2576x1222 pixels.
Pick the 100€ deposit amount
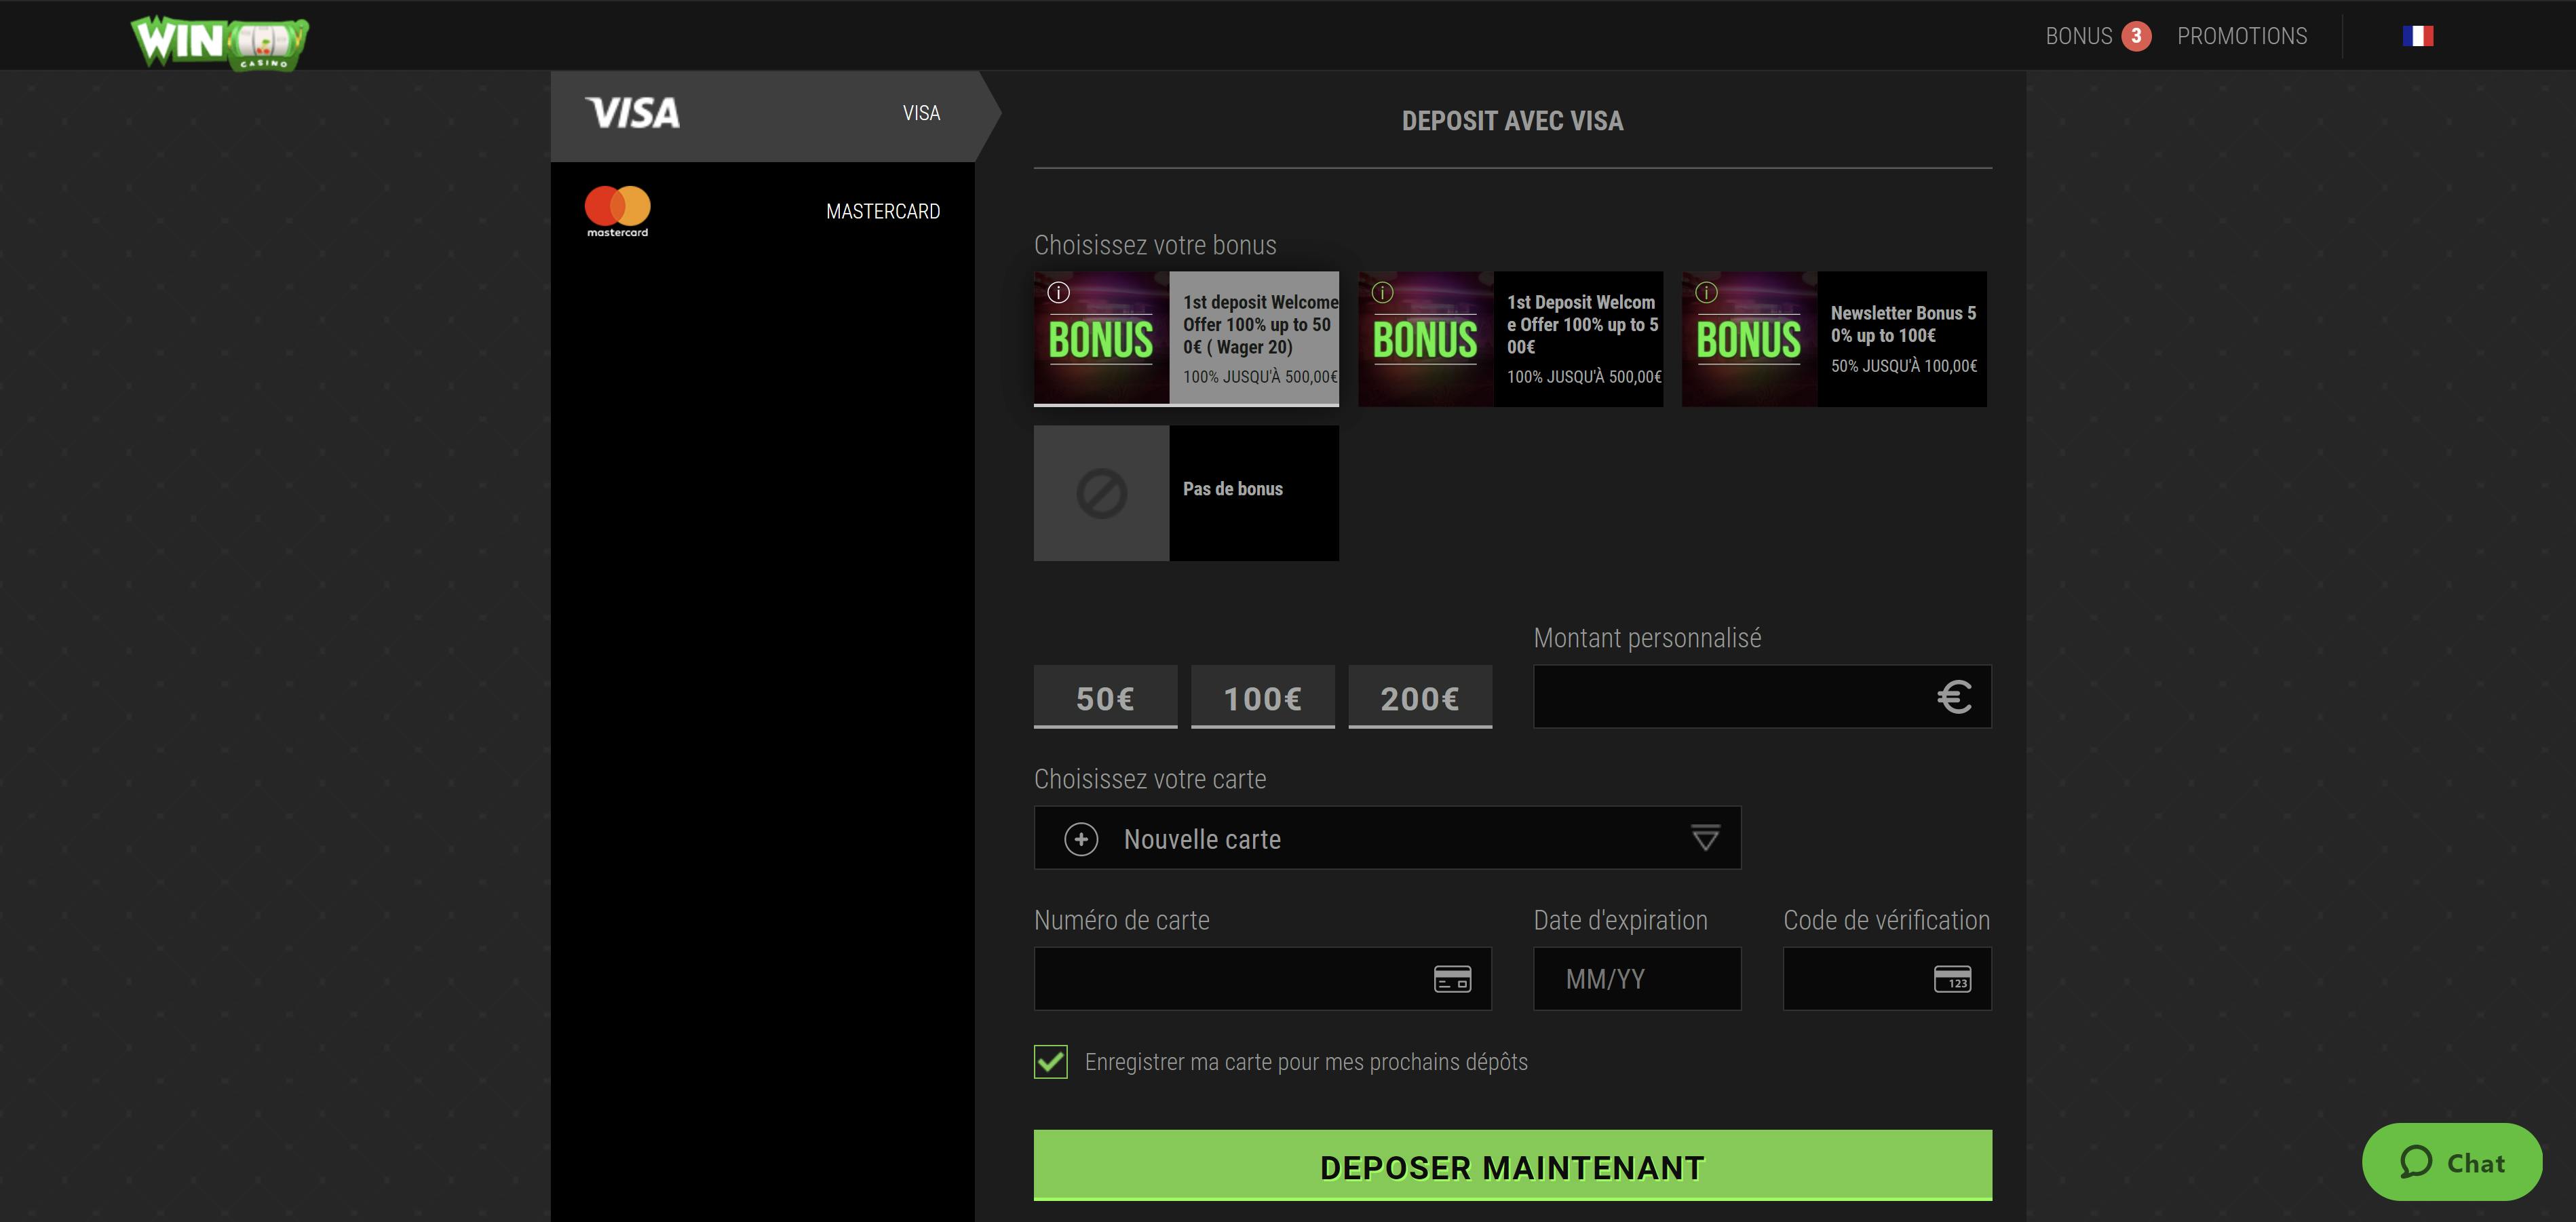click(x=1262, y=697)
